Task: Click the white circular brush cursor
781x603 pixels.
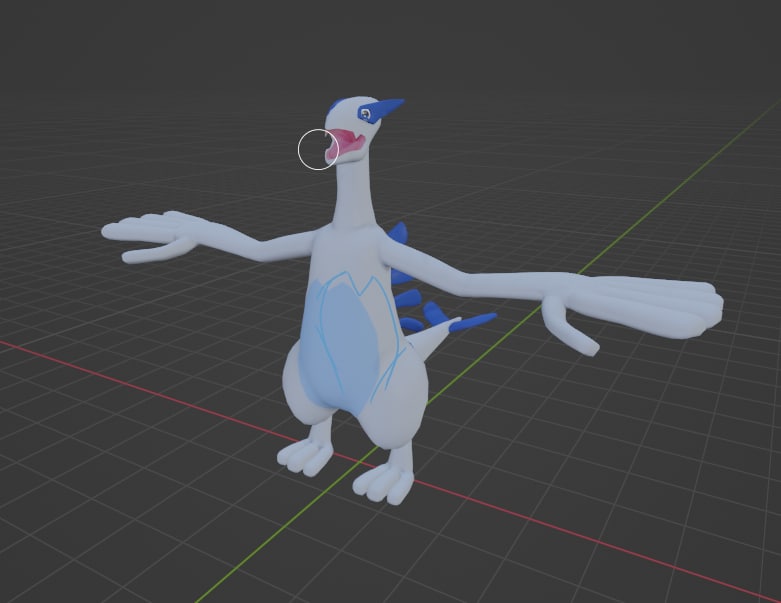Action: 318,149
